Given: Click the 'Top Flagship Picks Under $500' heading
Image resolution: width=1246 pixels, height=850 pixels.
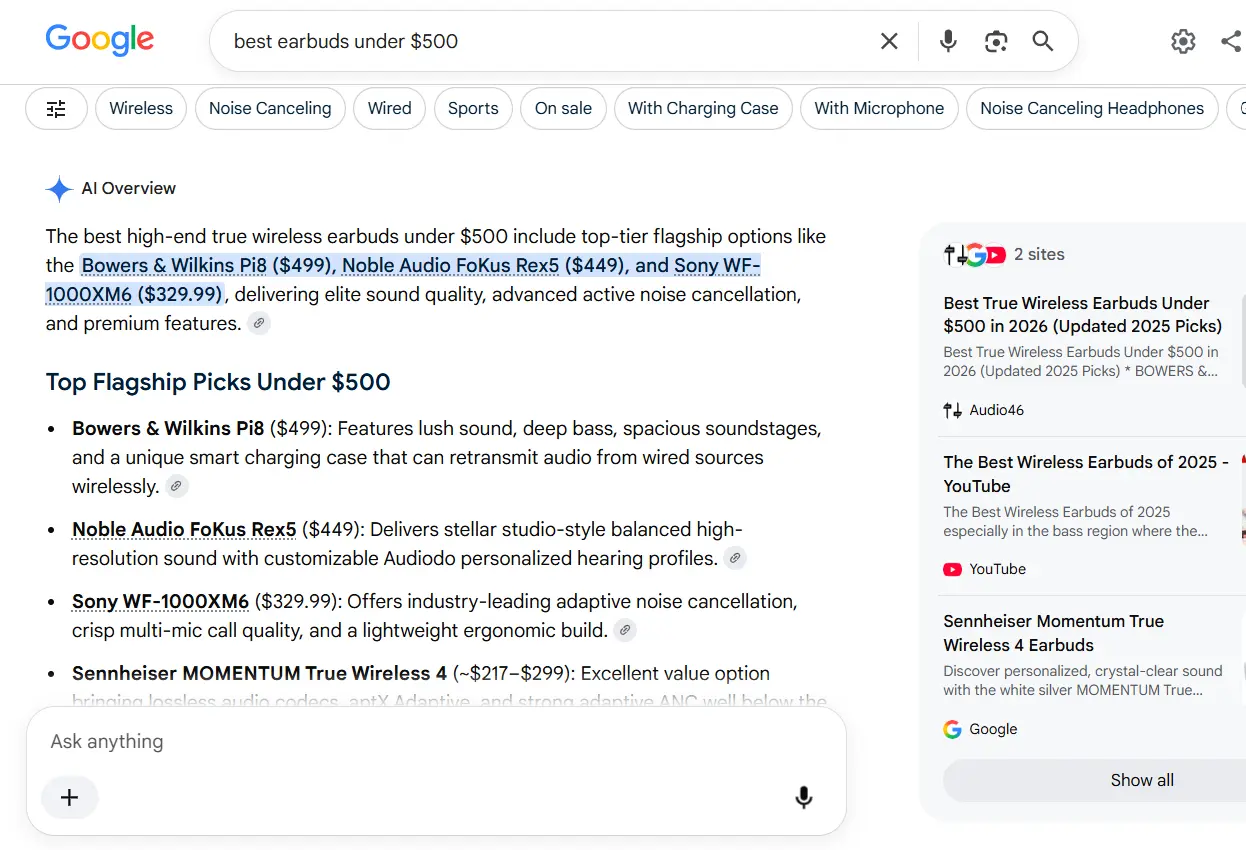Looking at the screenshot, I should tap(218, 382).
